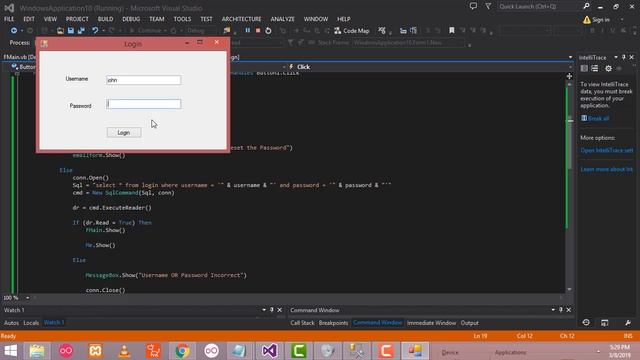Screen dimensions: 640x360
Task: Focus the Password field in Login window
Action: pos(143,104)
